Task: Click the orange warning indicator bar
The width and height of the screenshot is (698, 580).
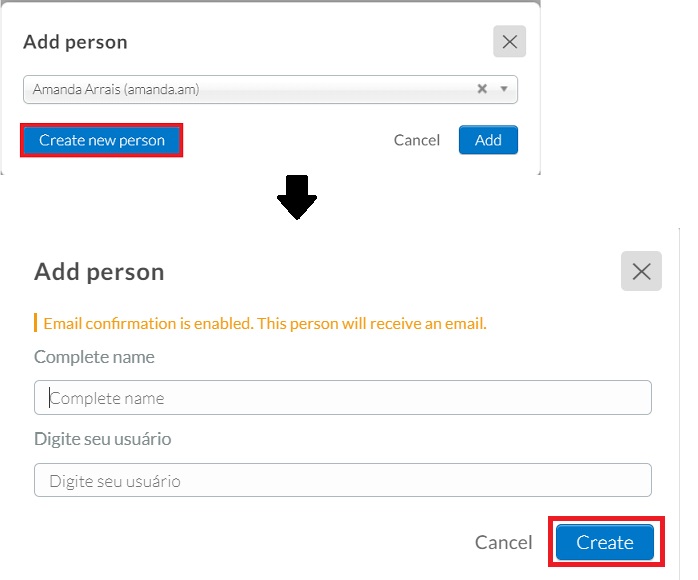Action: [x=35, y=323]
